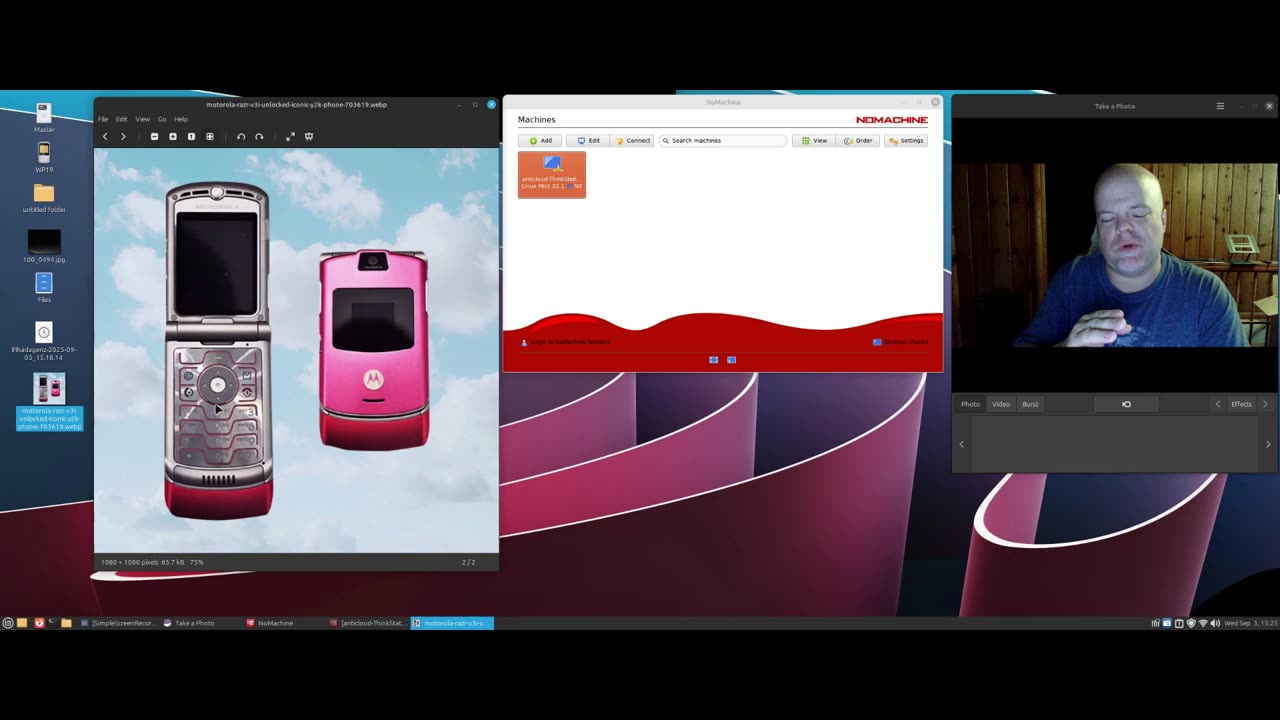Open Edit menu in image viewer
The height and width of the screenshot is (720, 1280).
pyautogui.click(x=121, y=119)
